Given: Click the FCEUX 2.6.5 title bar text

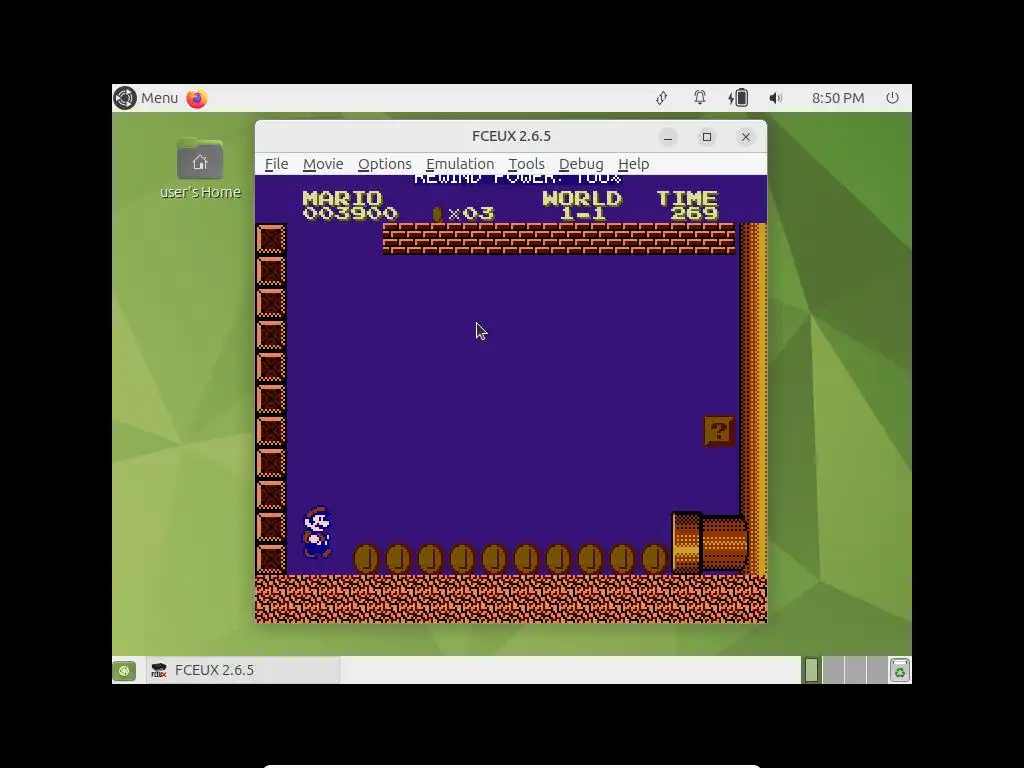Looking at the screenshot, I should coord(511,136).
